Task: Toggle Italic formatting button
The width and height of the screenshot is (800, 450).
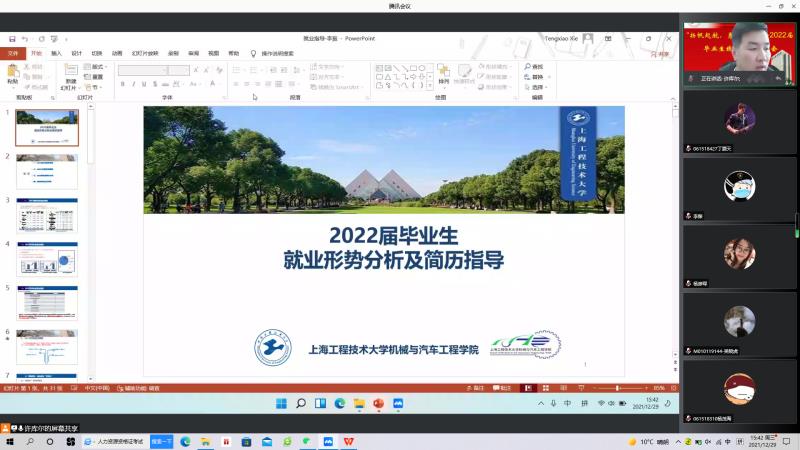Action: [x=133, y=84]
